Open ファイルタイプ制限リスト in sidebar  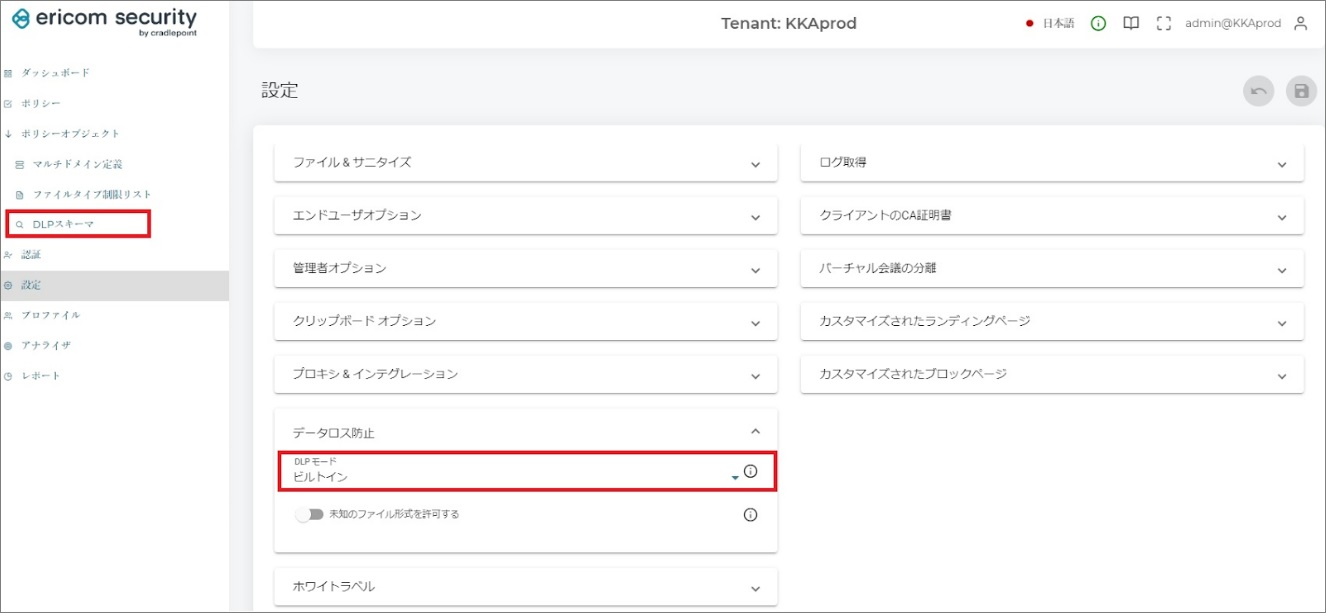coord(92,194)
